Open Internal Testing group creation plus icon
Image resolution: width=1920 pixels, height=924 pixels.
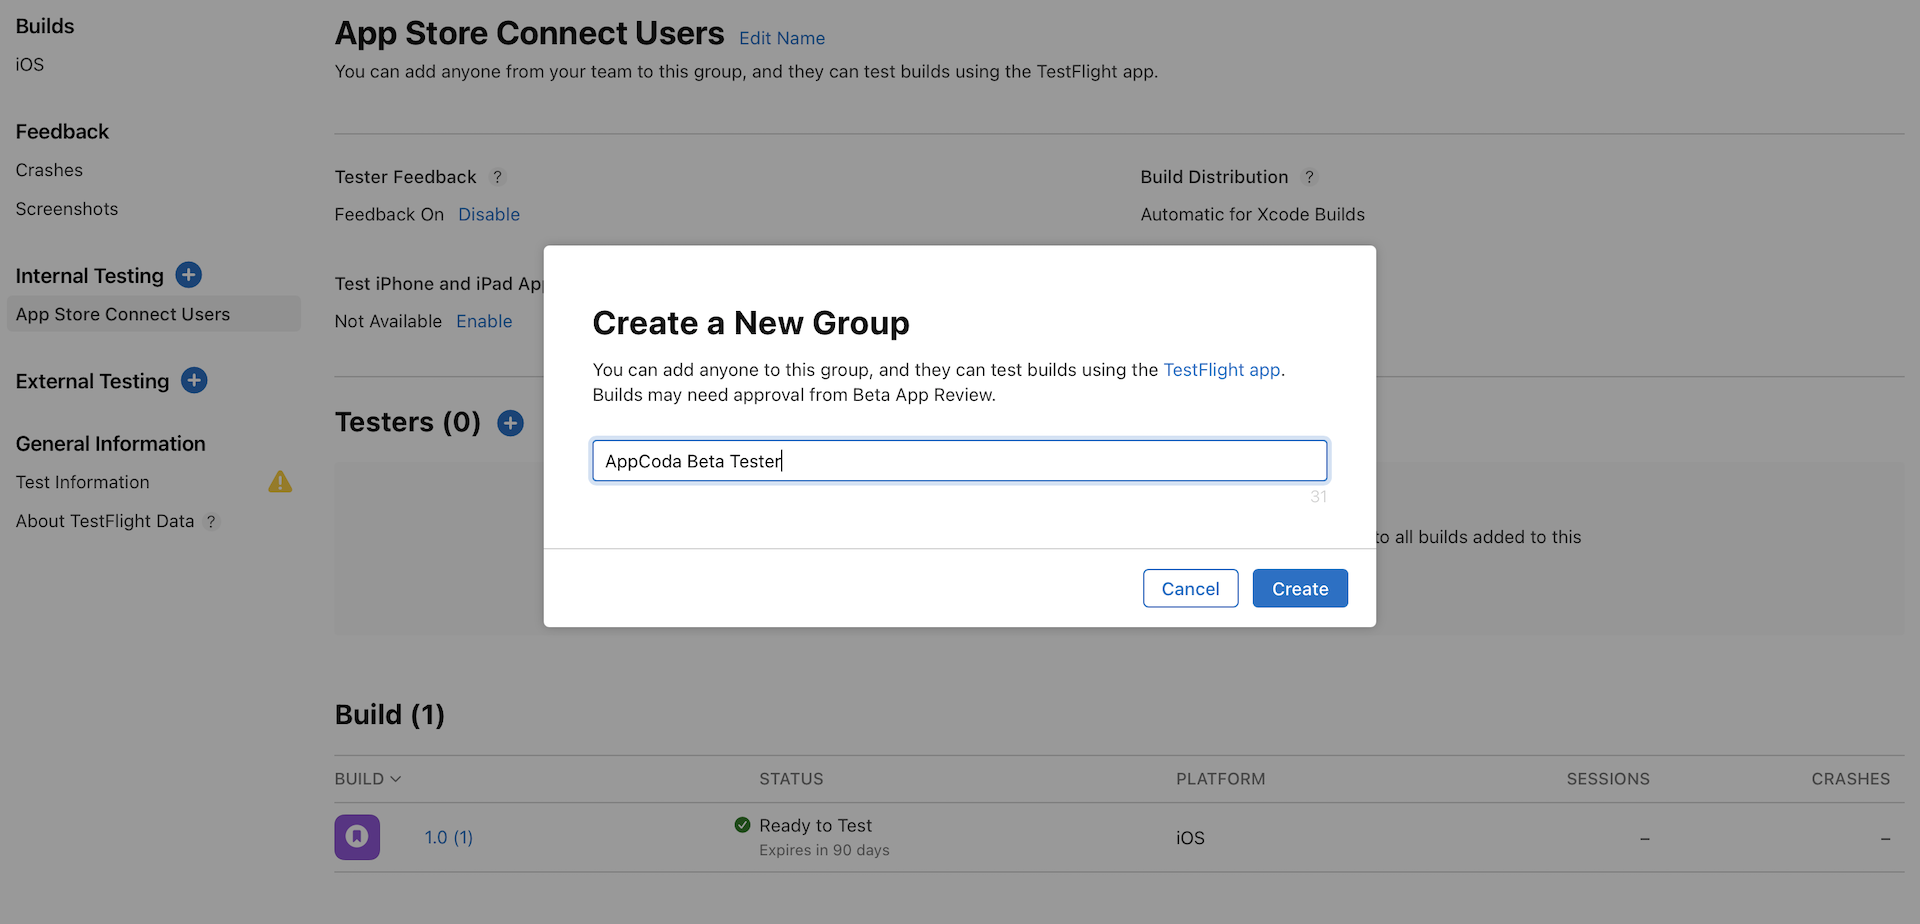pos(188,275)
